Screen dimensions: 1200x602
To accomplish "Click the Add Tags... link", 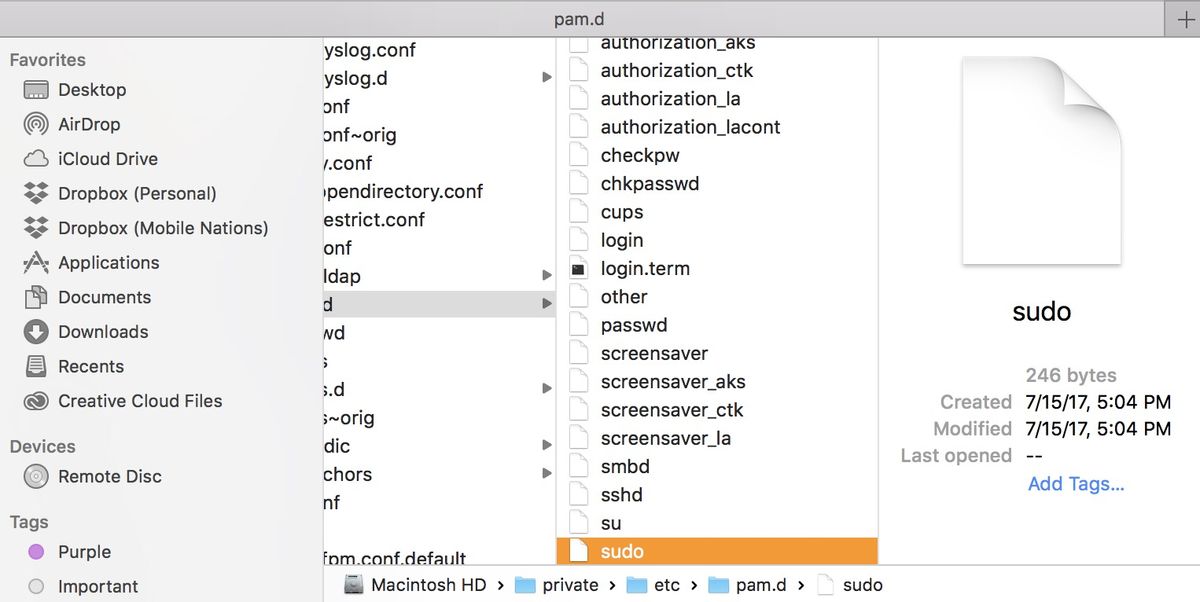I will (1075, 483).
